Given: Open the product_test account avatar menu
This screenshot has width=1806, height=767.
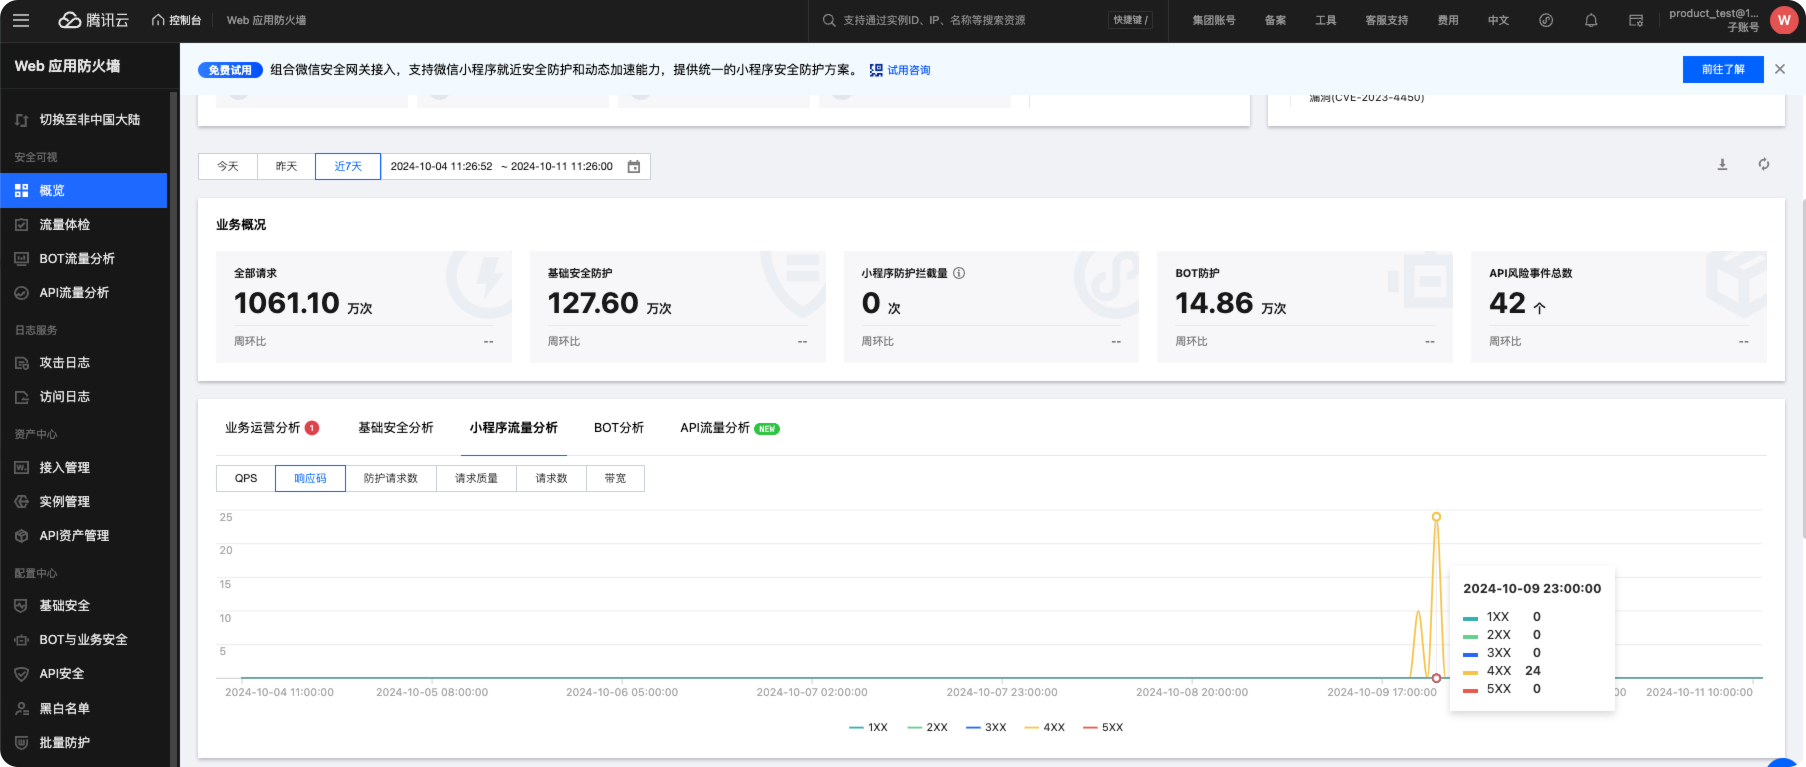Looking at the screenshot, I should pos(1784,20).
